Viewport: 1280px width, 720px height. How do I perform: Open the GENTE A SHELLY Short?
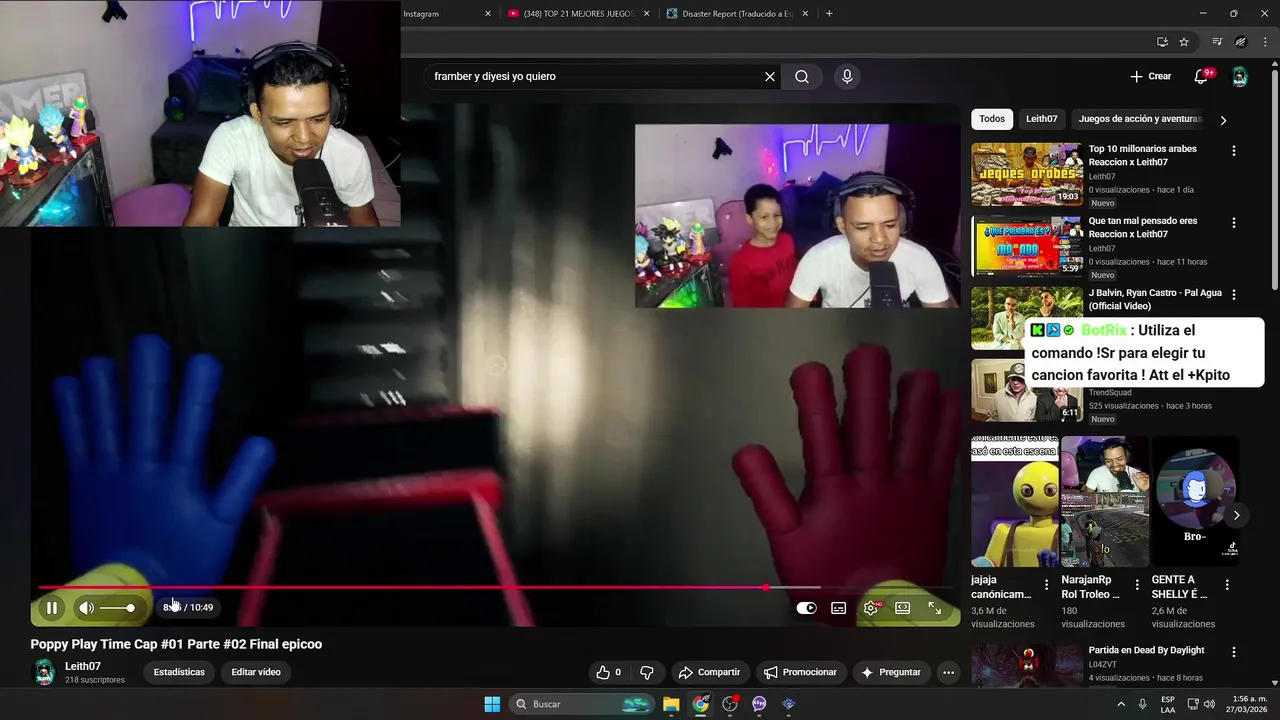(1195, 502)
